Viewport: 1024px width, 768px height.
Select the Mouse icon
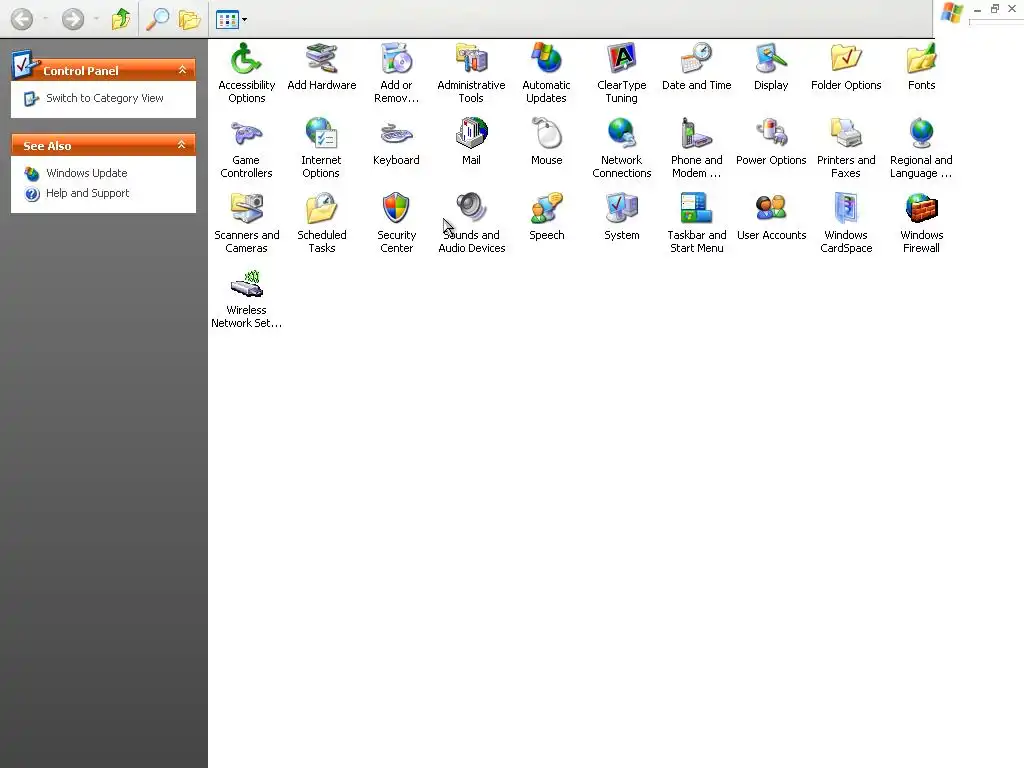pos(547,134)
